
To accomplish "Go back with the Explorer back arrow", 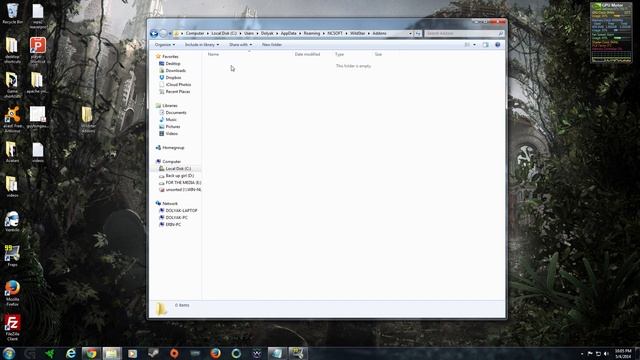I will click(x=154, y=33).
